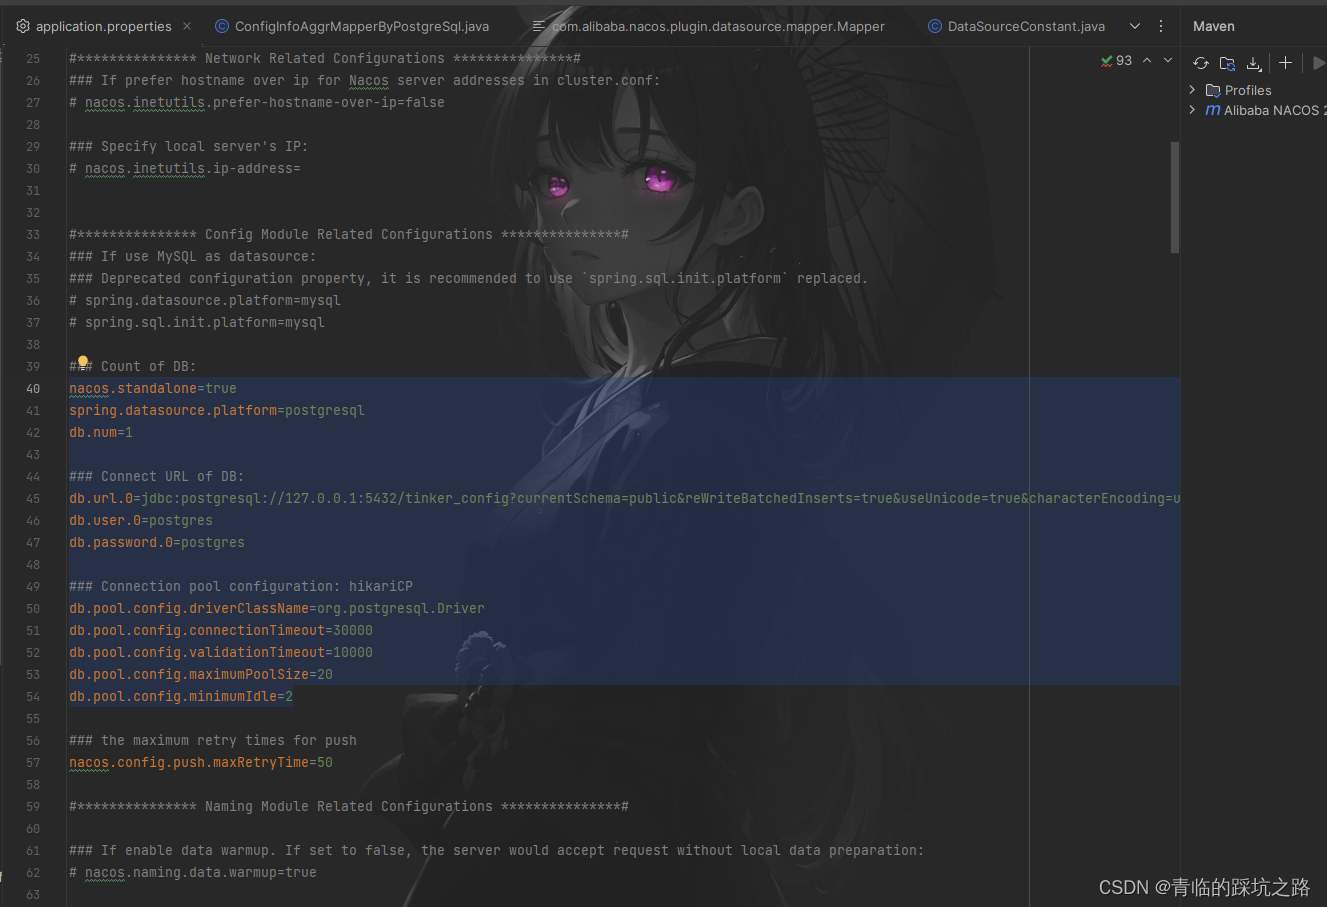
Task: Open ConfigInfoAggrMapperByPostgreSql.java tab
Action: (351, 26)
